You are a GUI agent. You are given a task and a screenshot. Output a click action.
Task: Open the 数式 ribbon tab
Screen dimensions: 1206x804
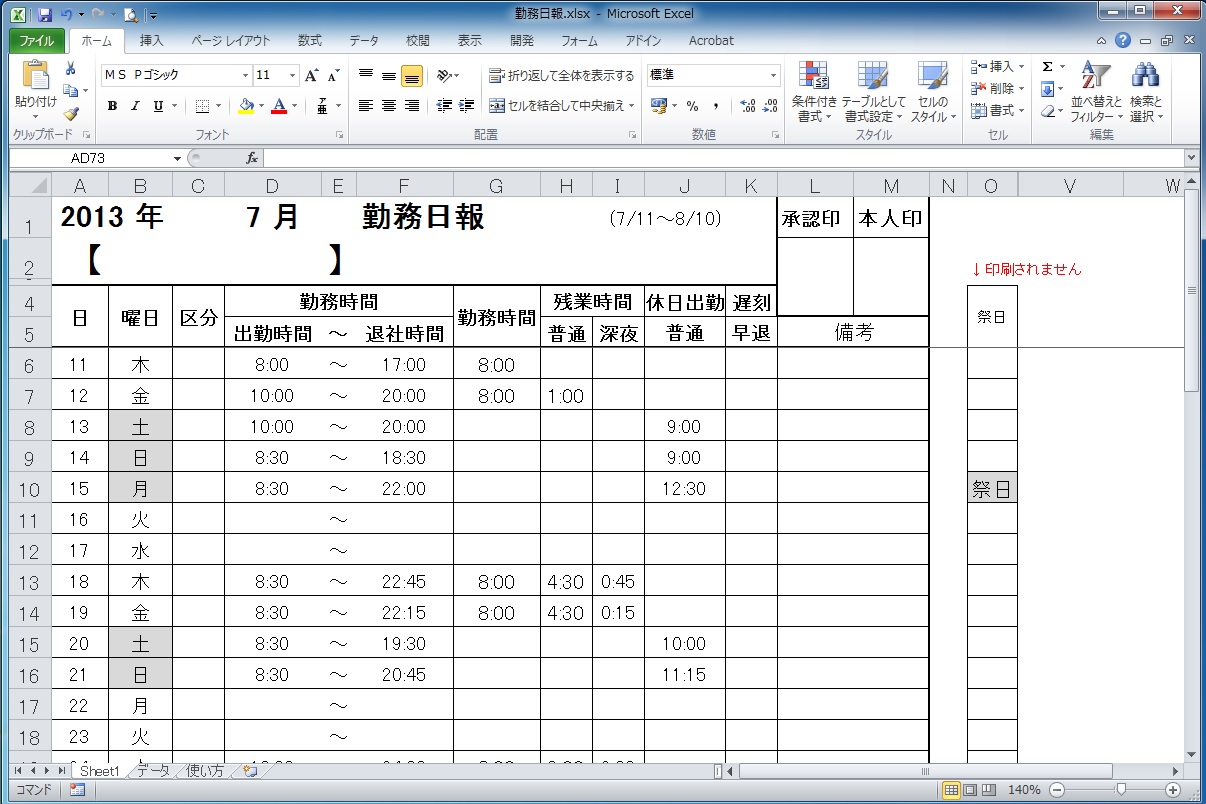click(x=309, y=41)
